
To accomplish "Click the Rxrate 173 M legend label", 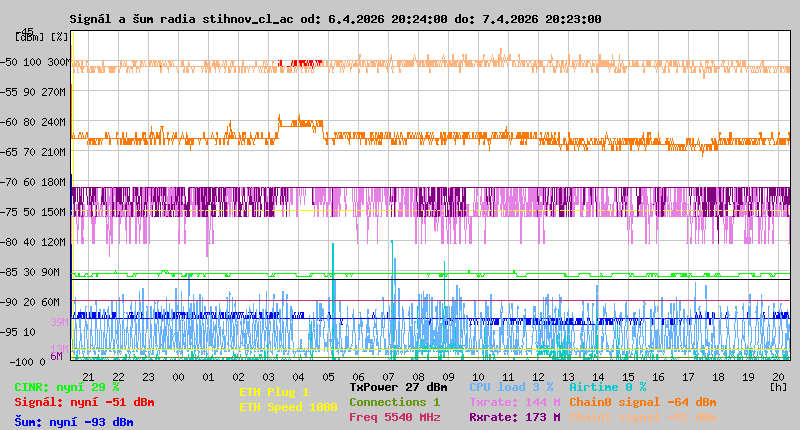I will 514,417.
